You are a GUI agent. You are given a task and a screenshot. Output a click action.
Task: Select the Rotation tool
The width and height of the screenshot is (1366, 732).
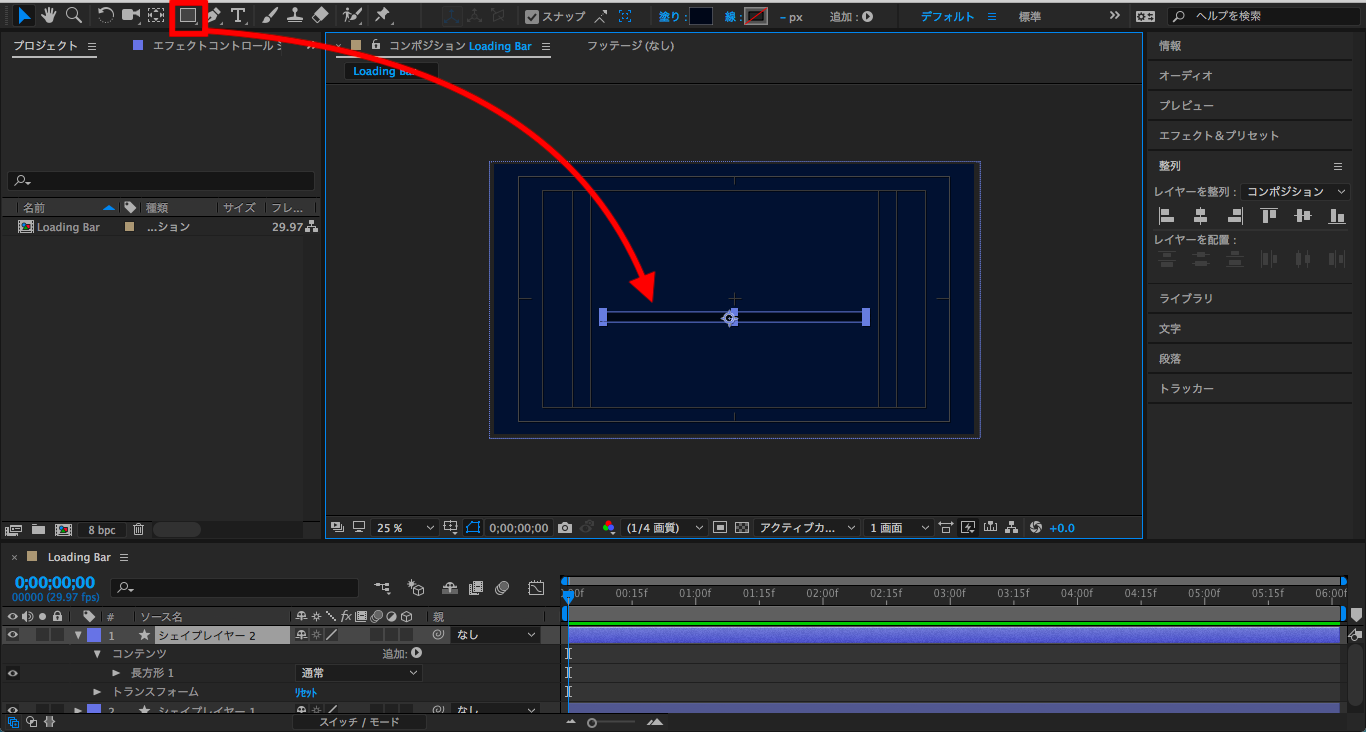105,16
